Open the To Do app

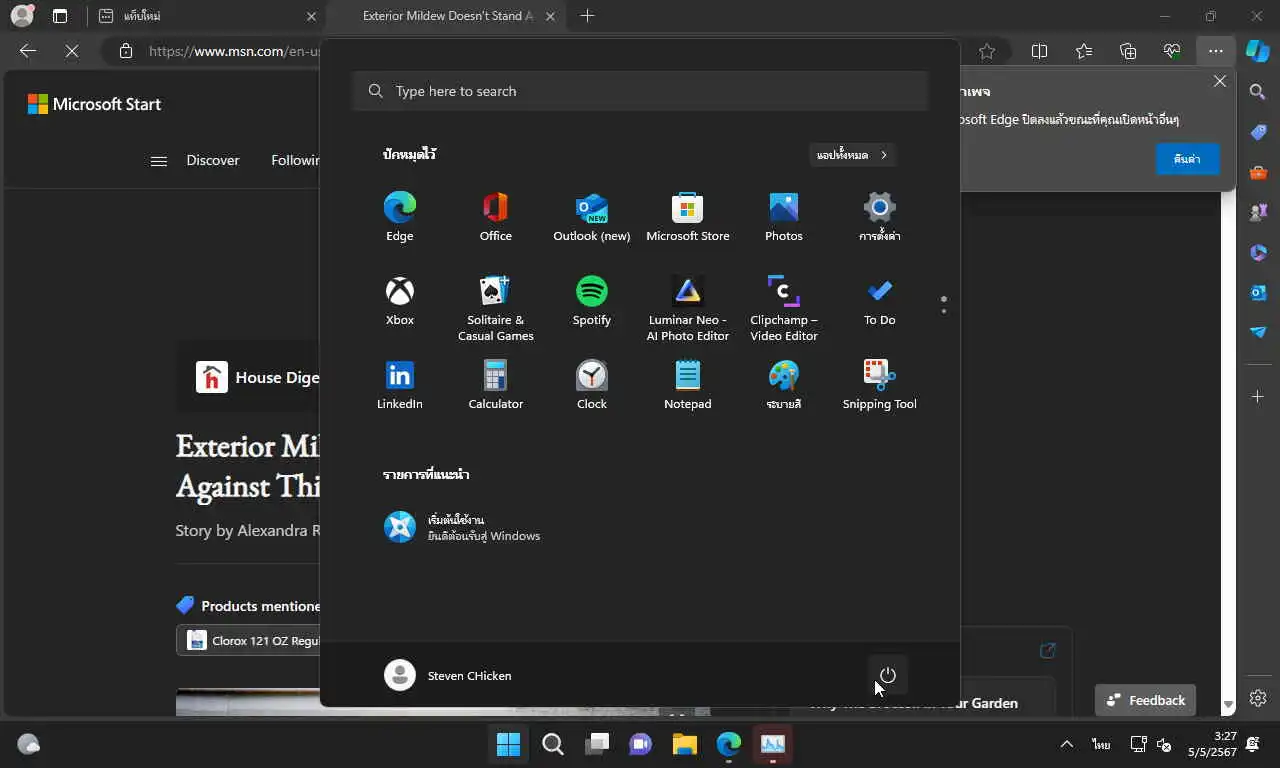click(x=879, y=301)
